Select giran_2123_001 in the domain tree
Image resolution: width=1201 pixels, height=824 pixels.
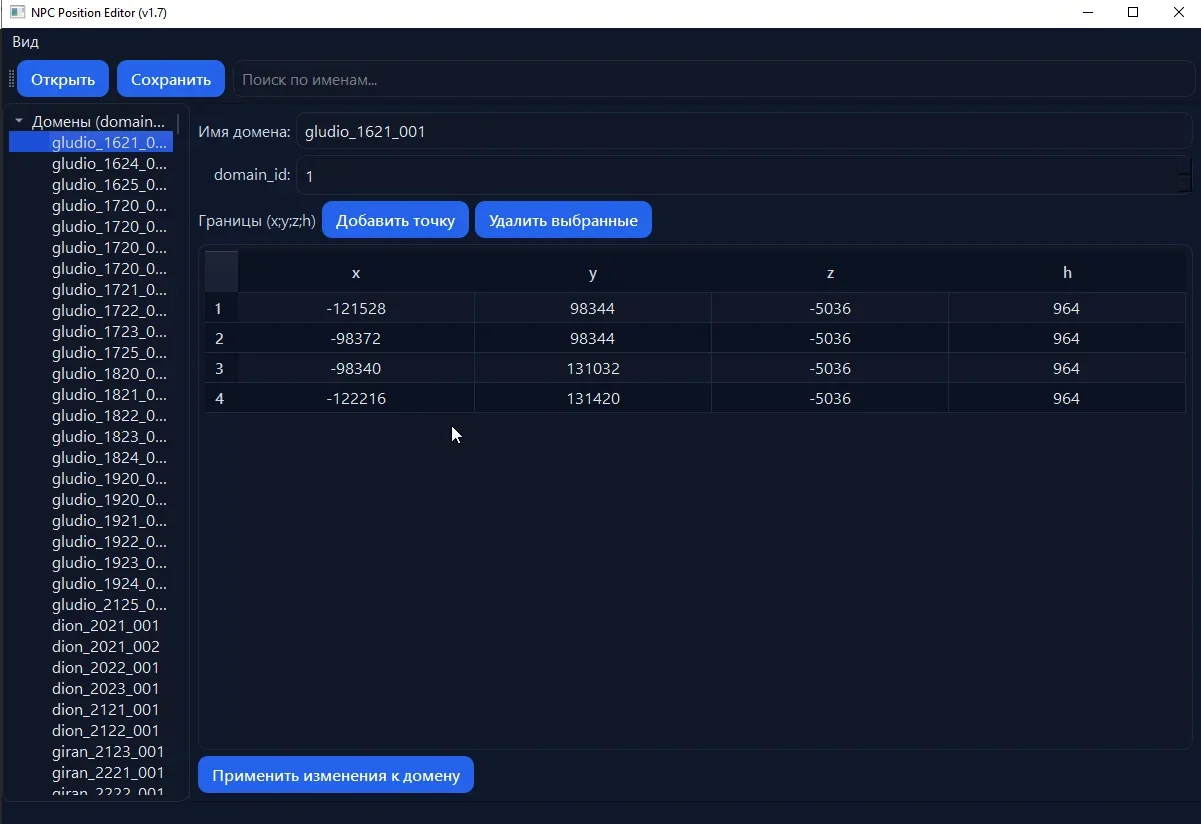click(x=108, y=752)
